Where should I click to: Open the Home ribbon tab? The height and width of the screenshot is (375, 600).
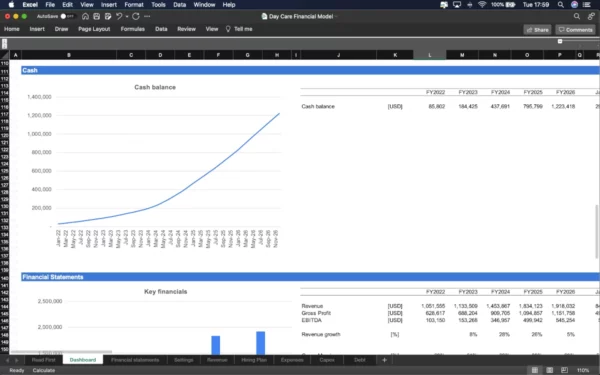[12, 29]
